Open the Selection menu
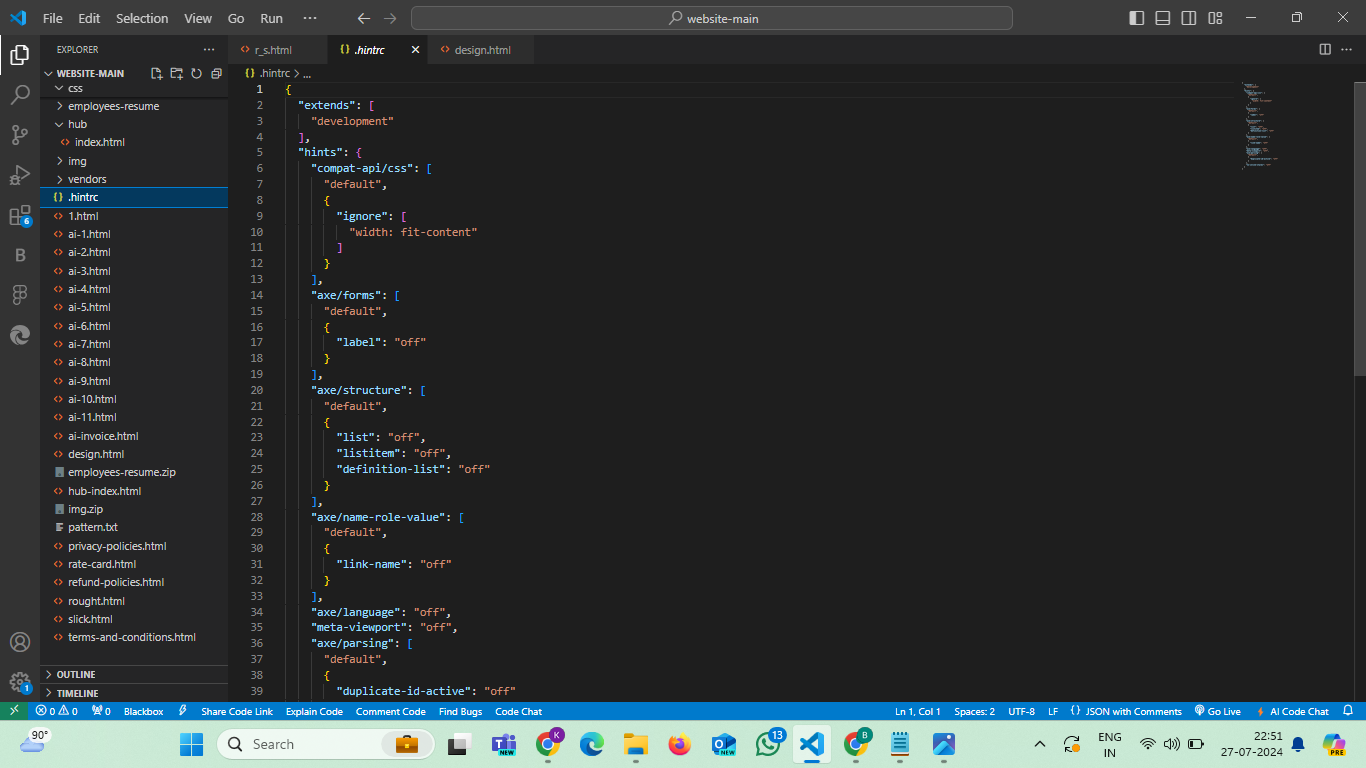The image size is (1366, 768). point(142,18)
